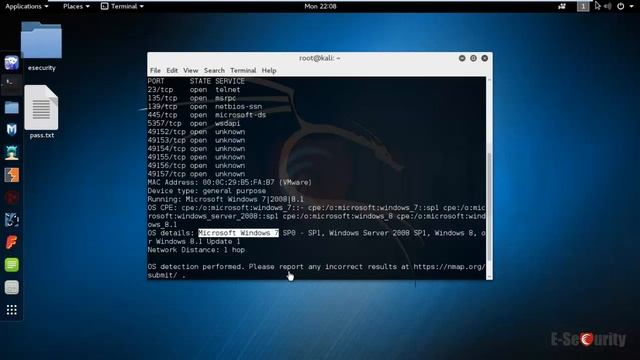
Task: Click the highlighted 'Microsoft Windows 7' text
Action: pos(238,233)
